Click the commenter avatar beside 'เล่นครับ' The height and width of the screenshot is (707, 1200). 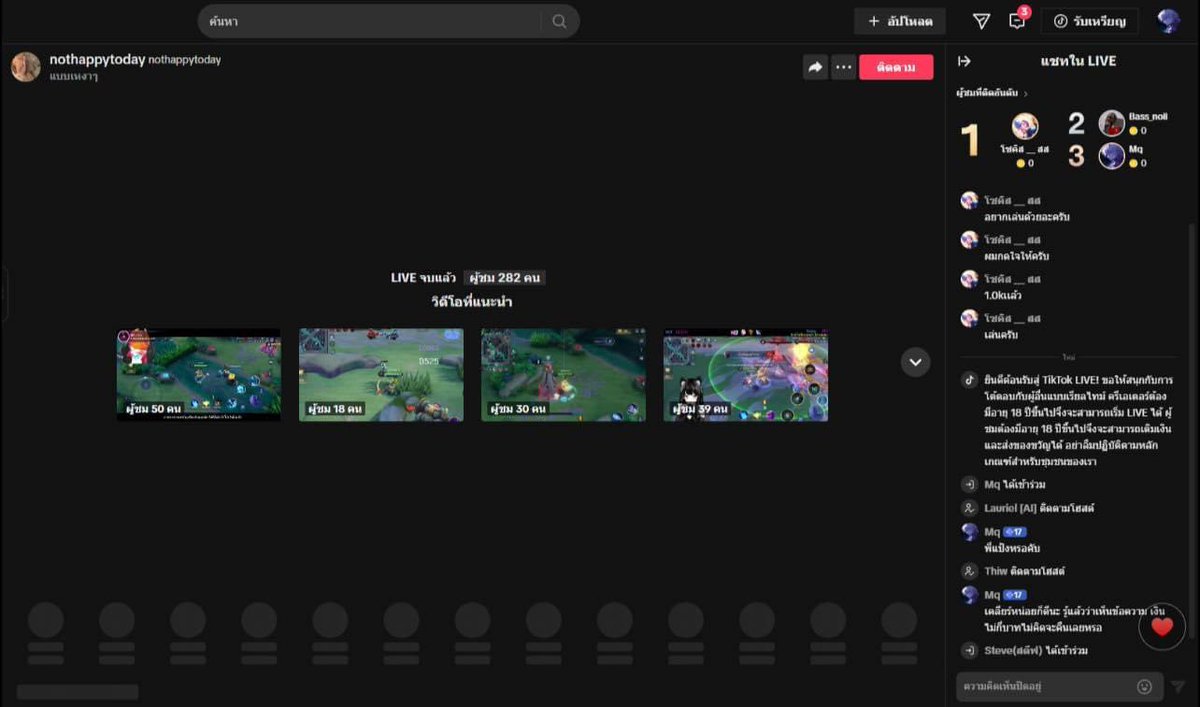point(969,319)
